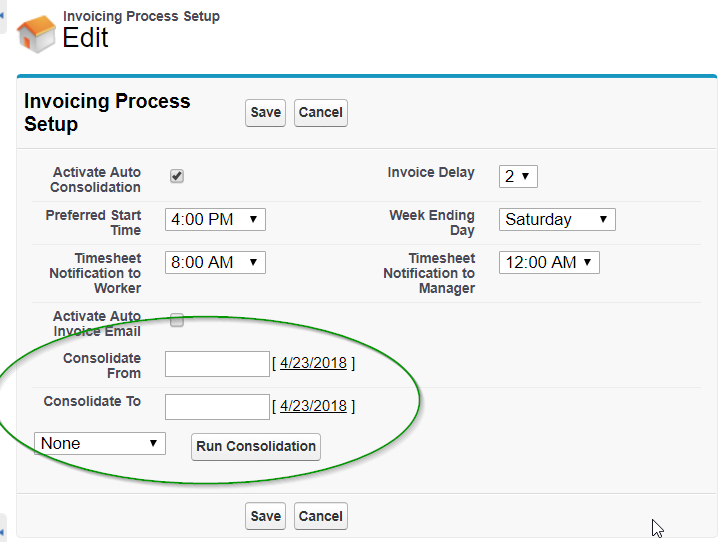Viewport: 723px width, 542px height.
Task: Click the Invoicing Process Setup heading text
Action: point(107,113)
